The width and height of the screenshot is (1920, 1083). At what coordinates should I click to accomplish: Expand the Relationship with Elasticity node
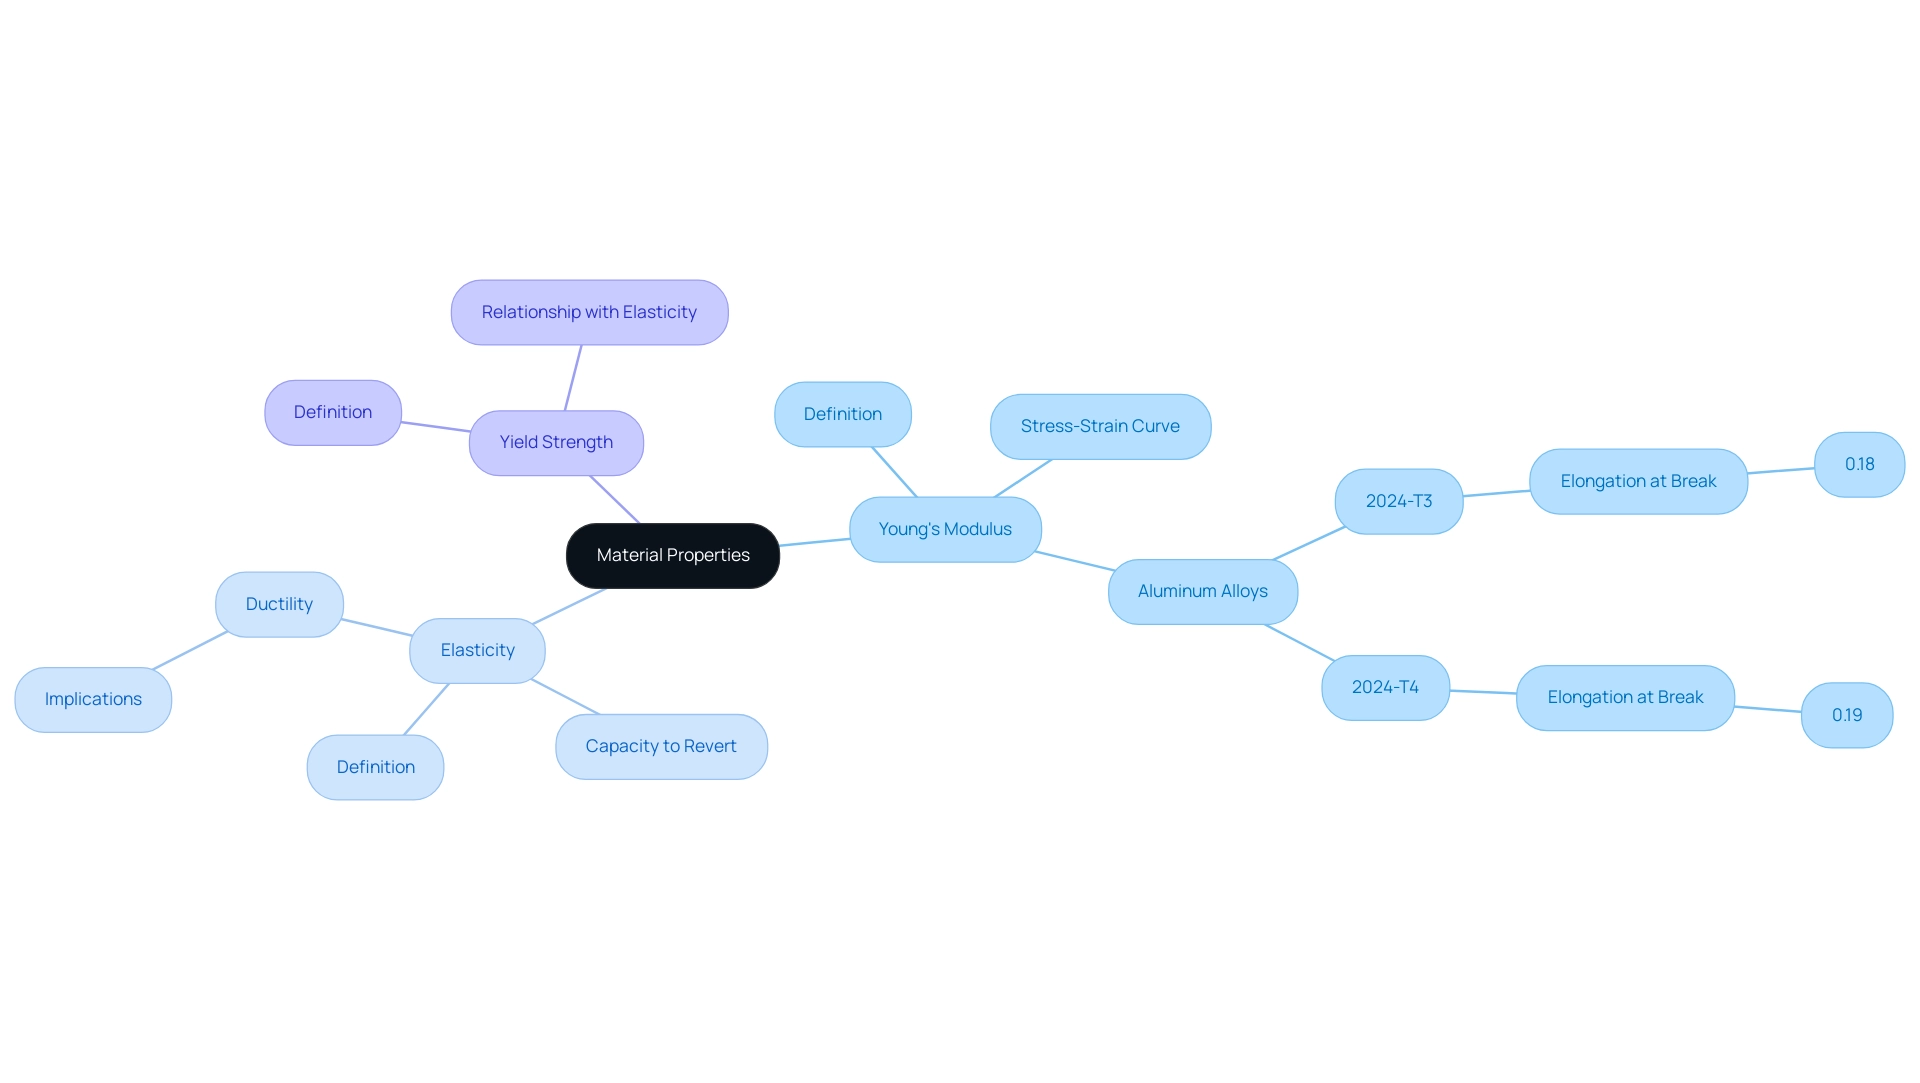(589, 311)
